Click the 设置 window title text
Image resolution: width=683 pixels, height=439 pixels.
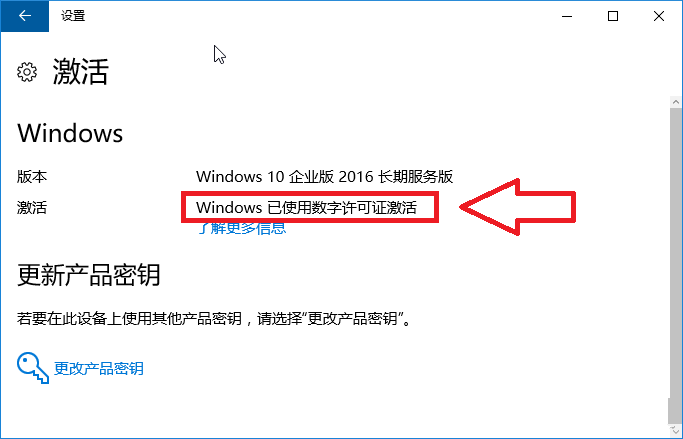click(x=73, y=16)
